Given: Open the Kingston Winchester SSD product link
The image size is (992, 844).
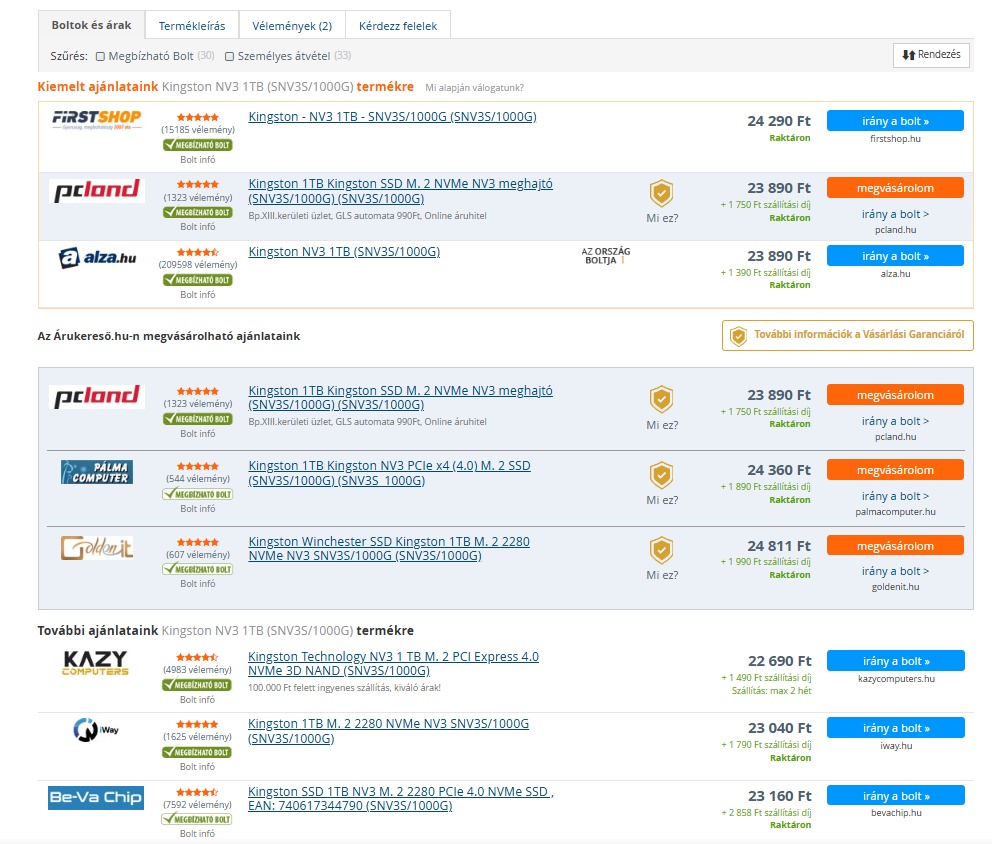Looking at the screenshot, I should (389, 549).
